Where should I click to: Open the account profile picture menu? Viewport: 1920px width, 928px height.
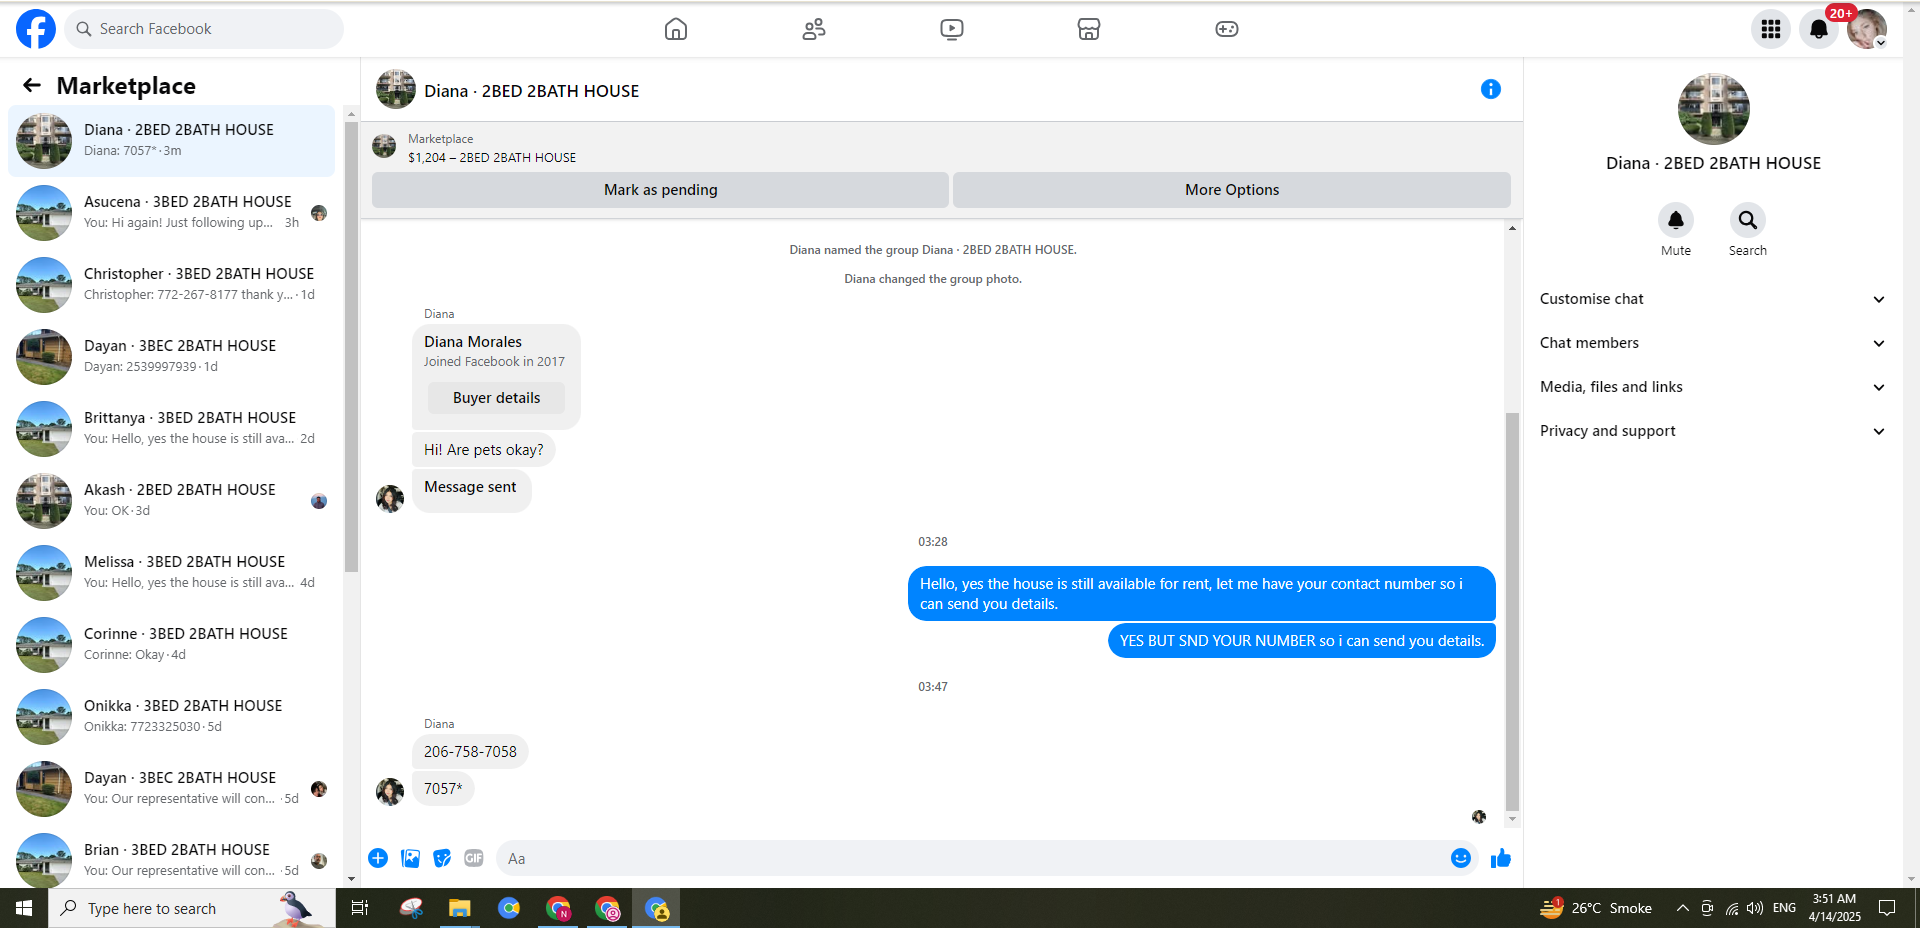click(1866, 29)
